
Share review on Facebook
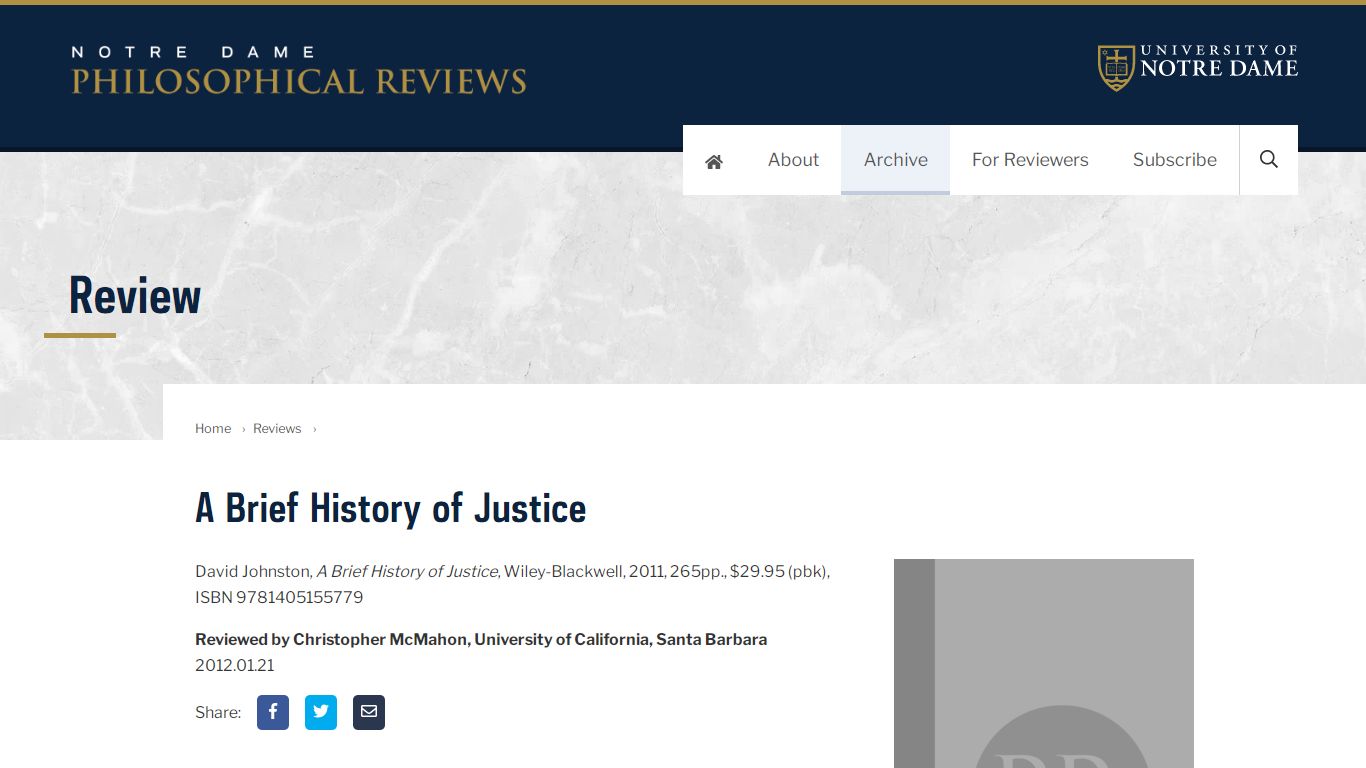point(273,712)
